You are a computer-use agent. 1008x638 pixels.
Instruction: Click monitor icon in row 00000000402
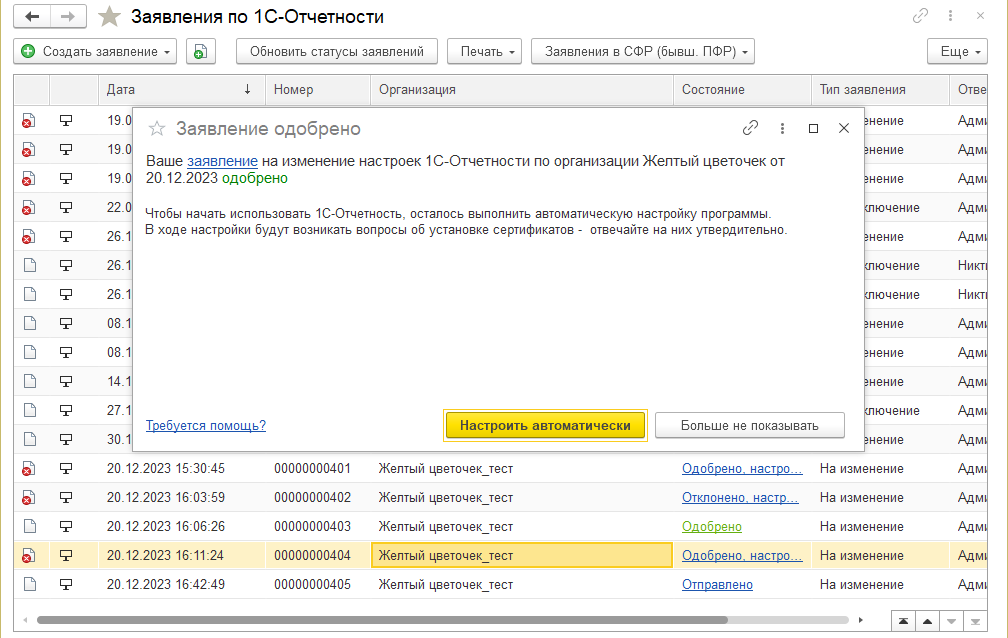click(66, 498)
